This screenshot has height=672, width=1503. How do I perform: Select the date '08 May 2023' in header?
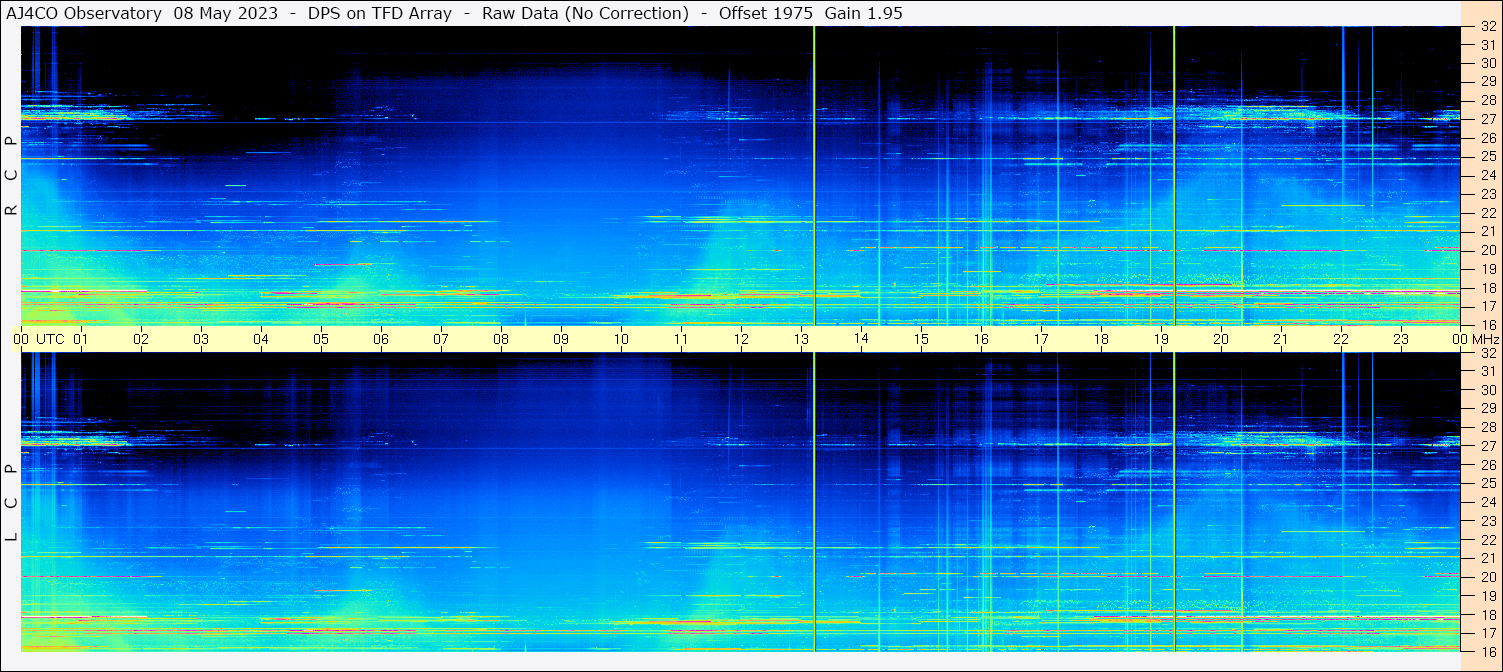226,14
